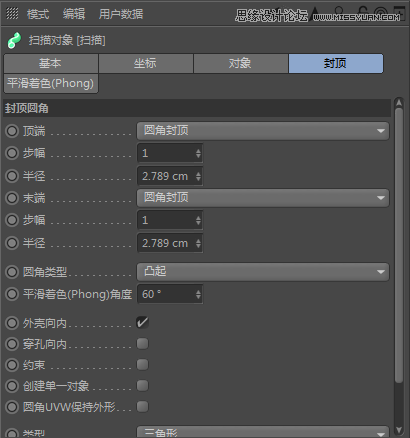Click the green Sweep object icon
This screenshot has height=438, width=410.
(14, 40)
